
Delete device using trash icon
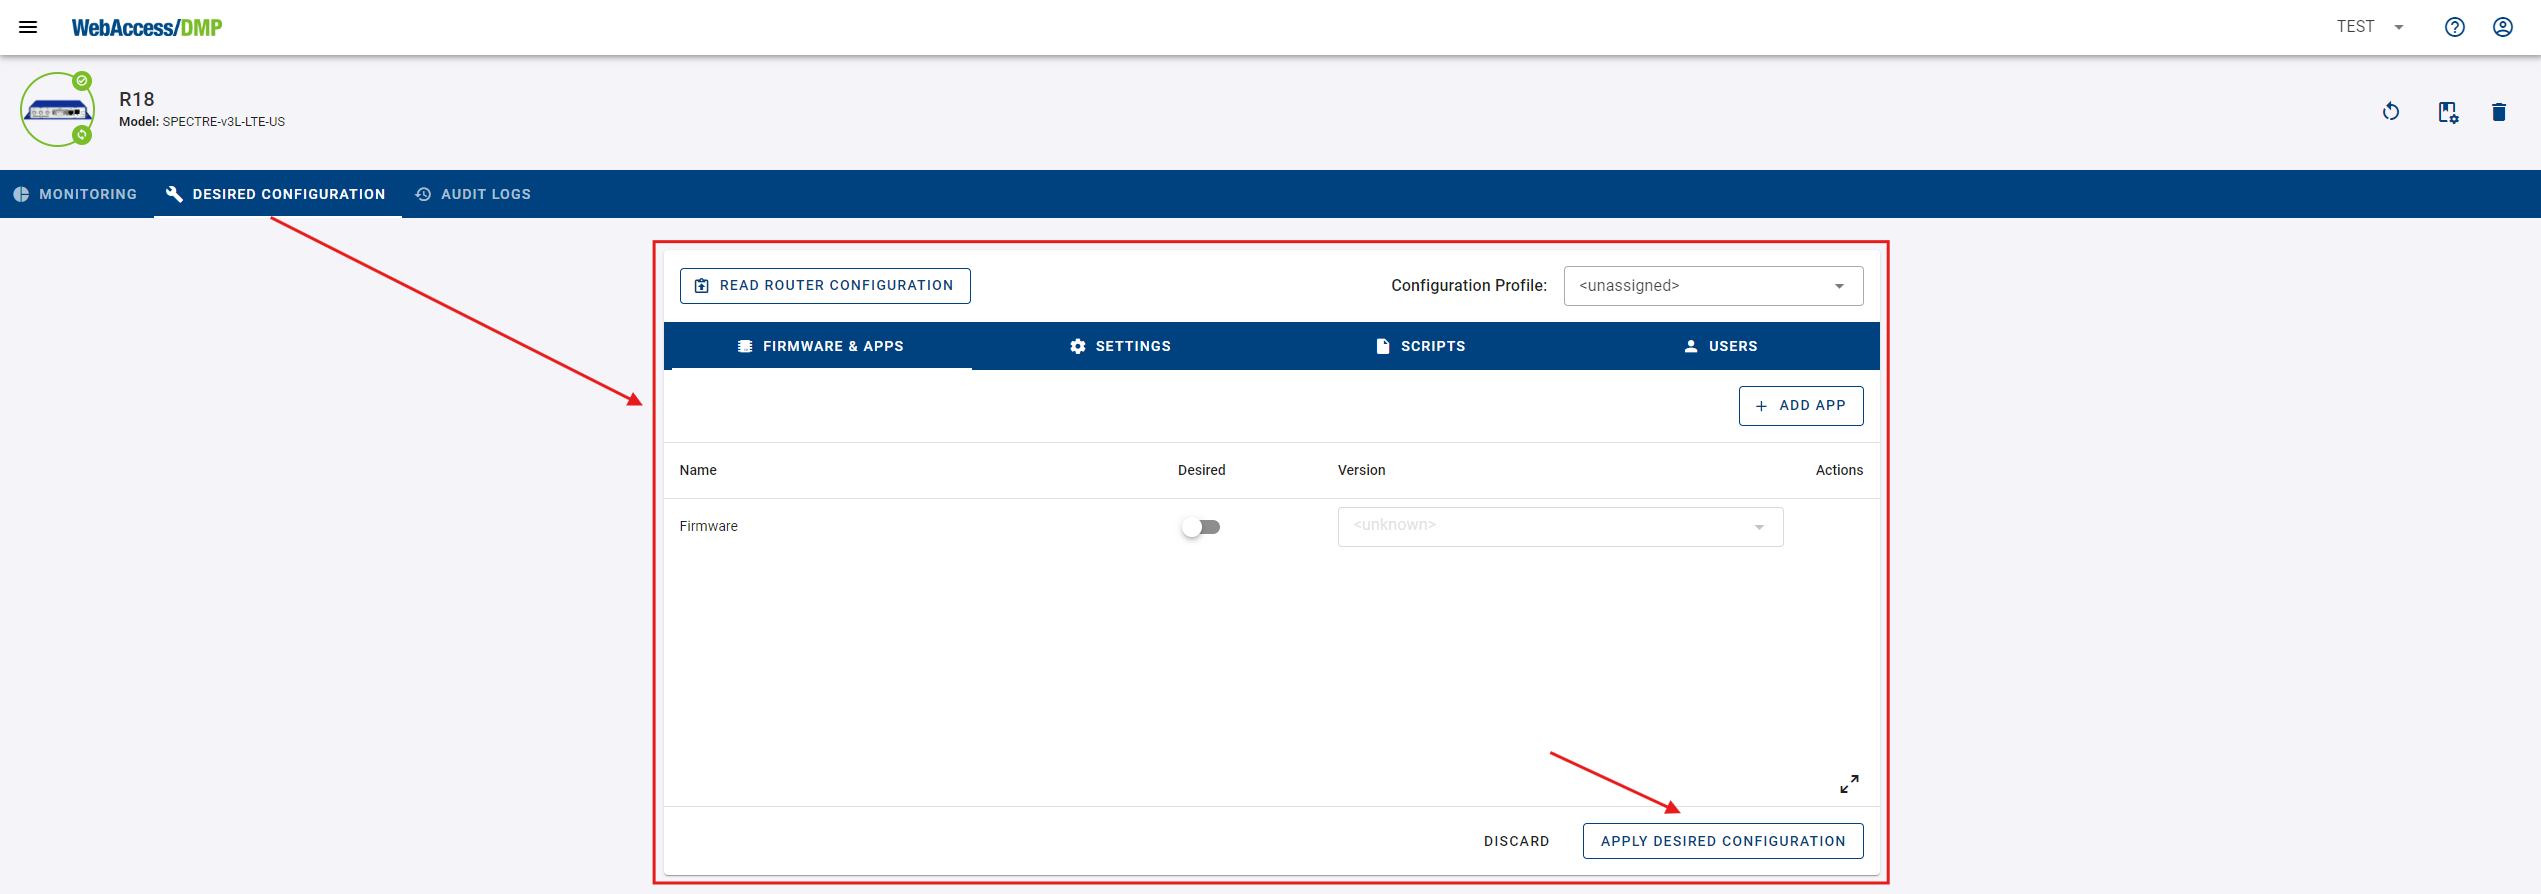click(2498, 112)
